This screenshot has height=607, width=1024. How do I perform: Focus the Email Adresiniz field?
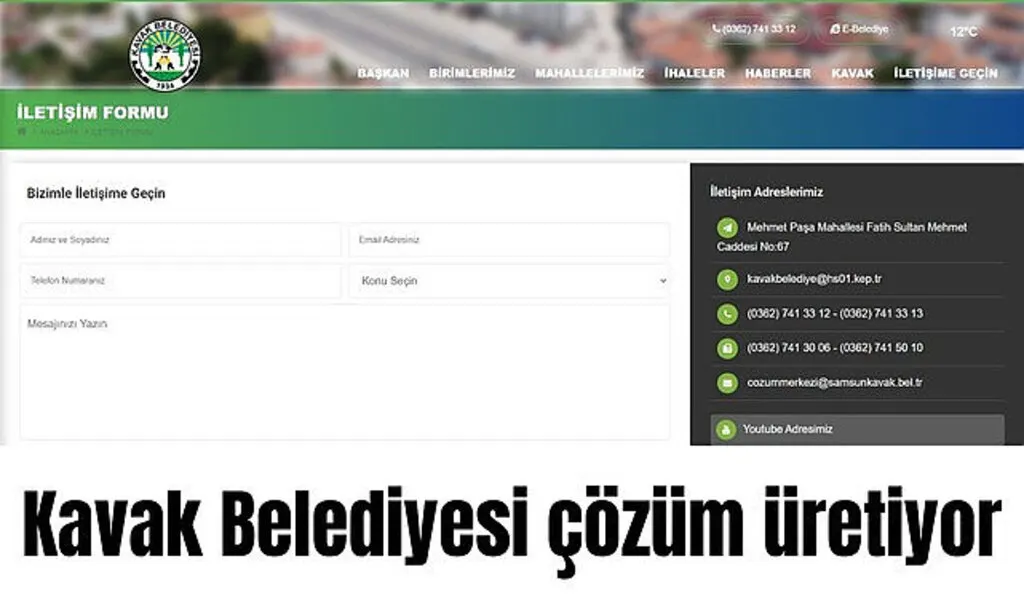509,240
